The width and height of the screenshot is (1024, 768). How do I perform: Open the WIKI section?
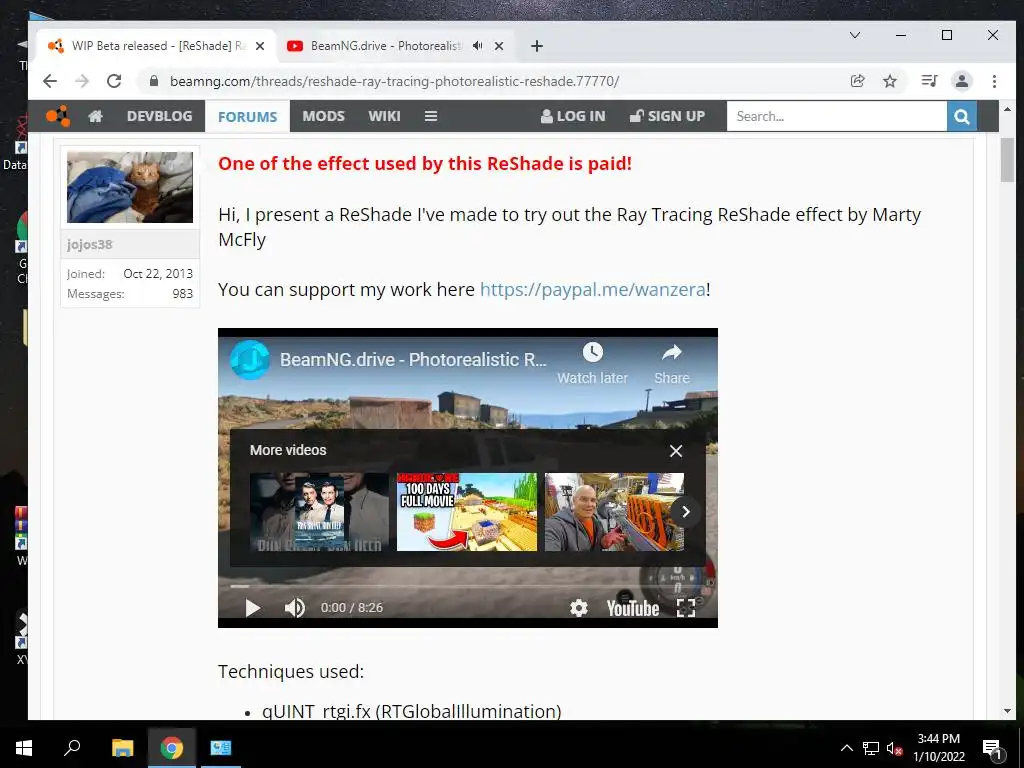(384, 116)
